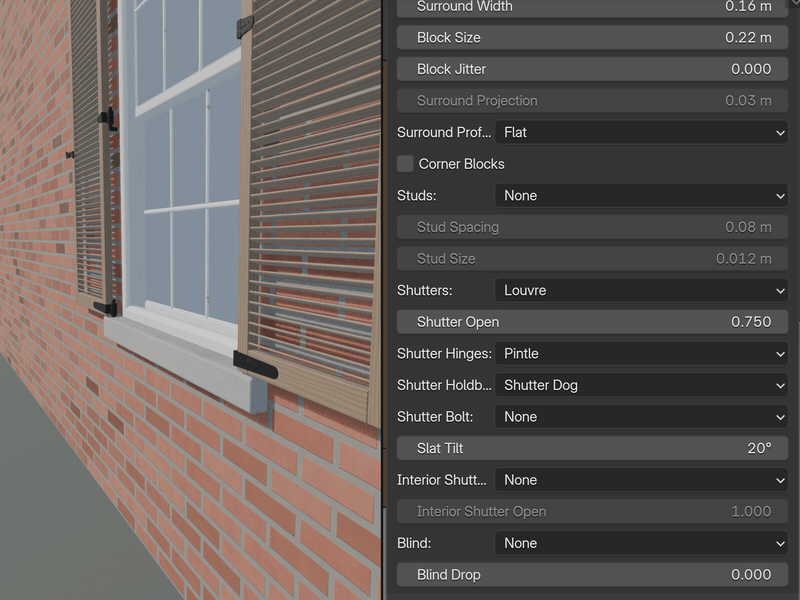
Task: Open the Surround Profile dropdown showing Flat
Action: pos(641,133)
